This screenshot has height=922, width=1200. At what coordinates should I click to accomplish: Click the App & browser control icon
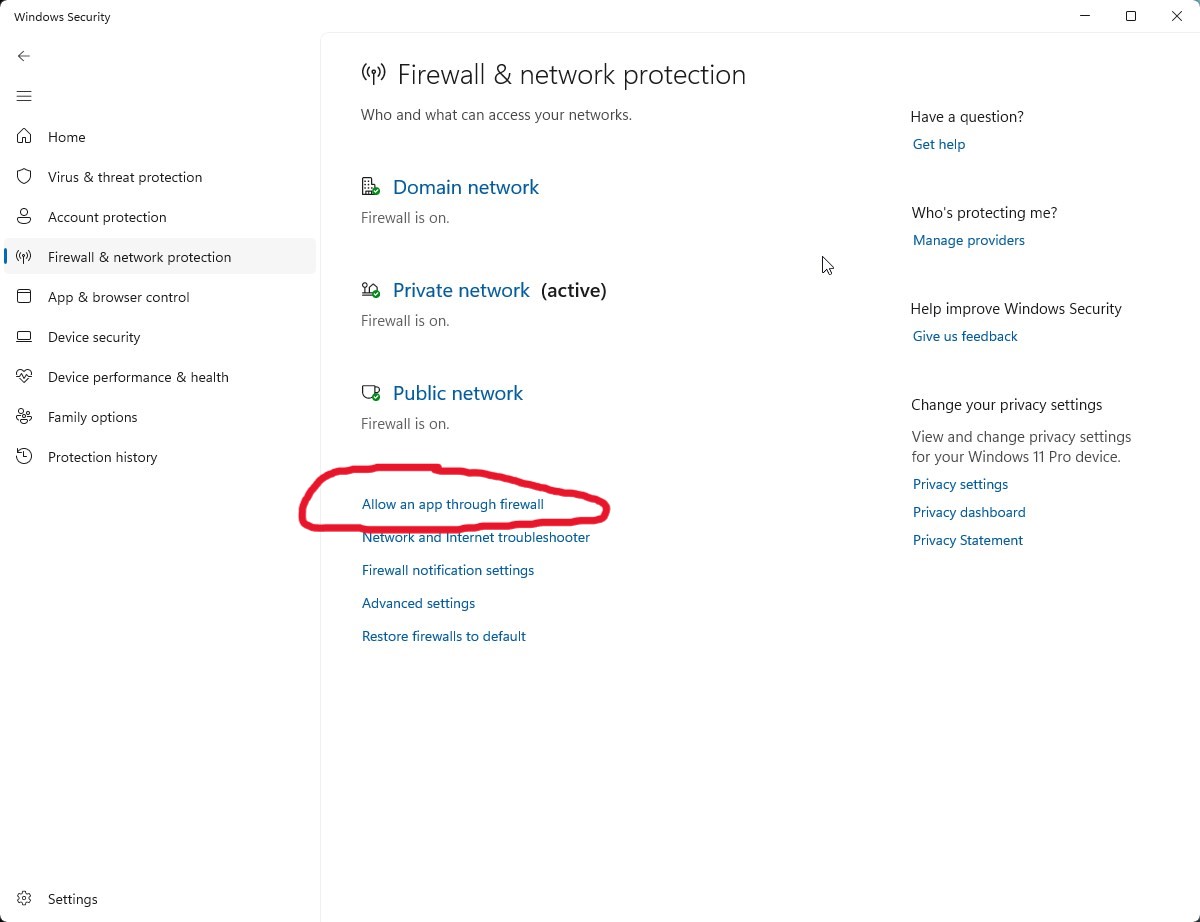pyautogui.click(x=24, y=297)
